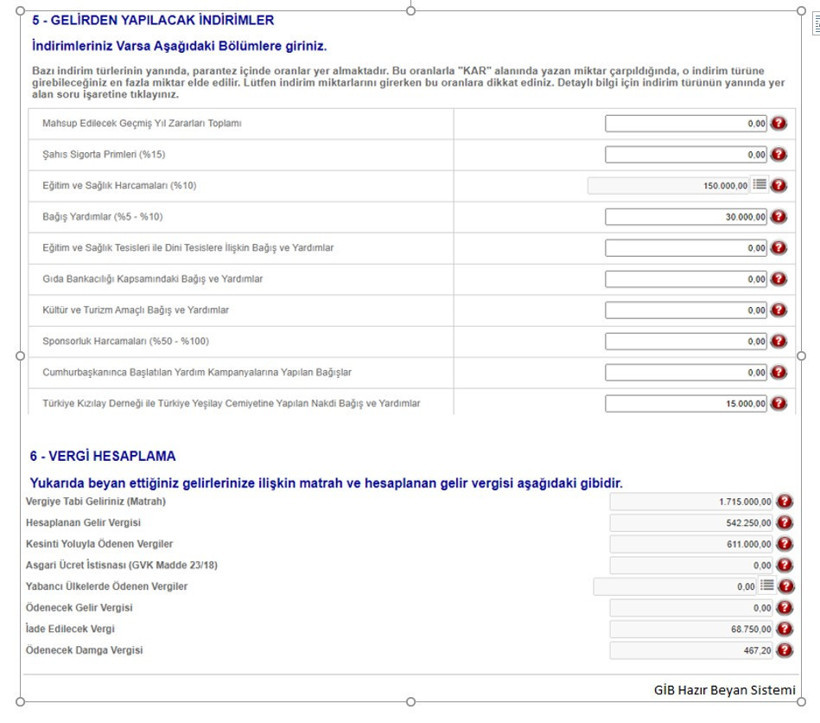Viewport: 820px width, 723px height.
Task: Click help icon next to Hesaplanan Gelir Vergisi
Action: click(x=785, y=523)
